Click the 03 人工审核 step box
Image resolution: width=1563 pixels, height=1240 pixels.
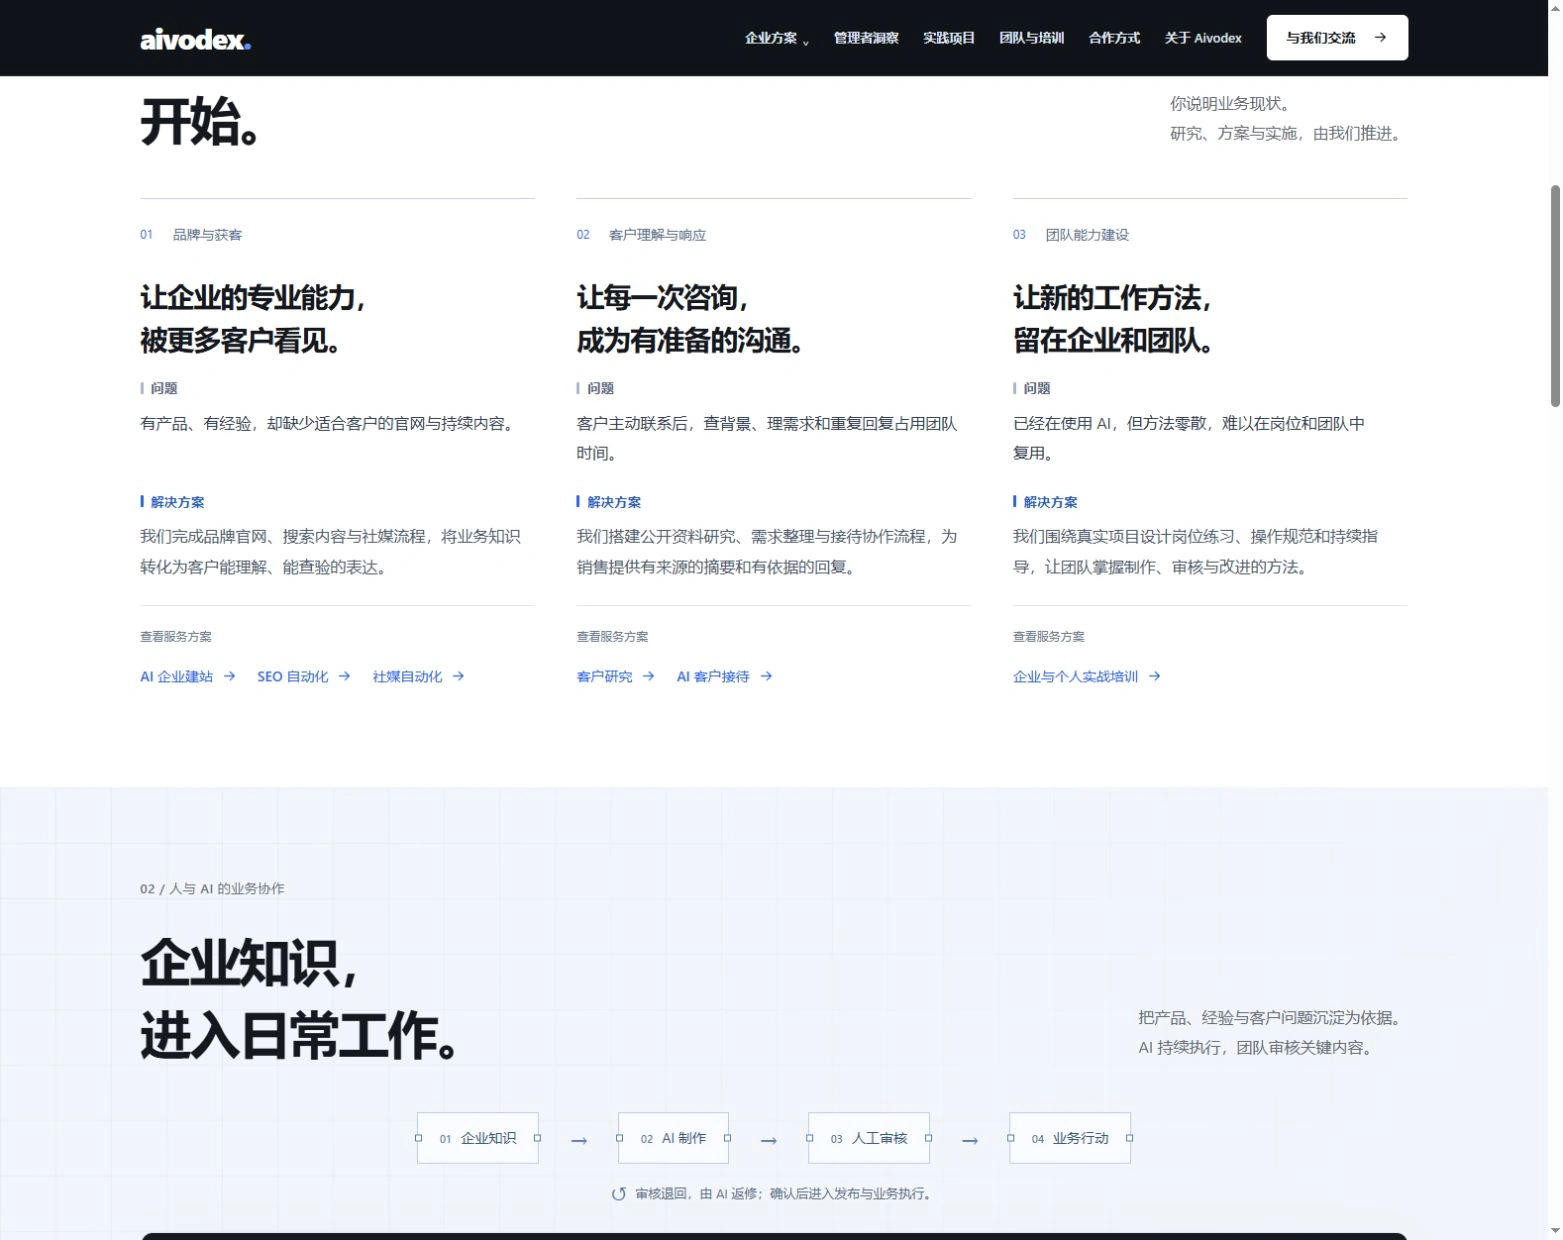coord(869,1138)
